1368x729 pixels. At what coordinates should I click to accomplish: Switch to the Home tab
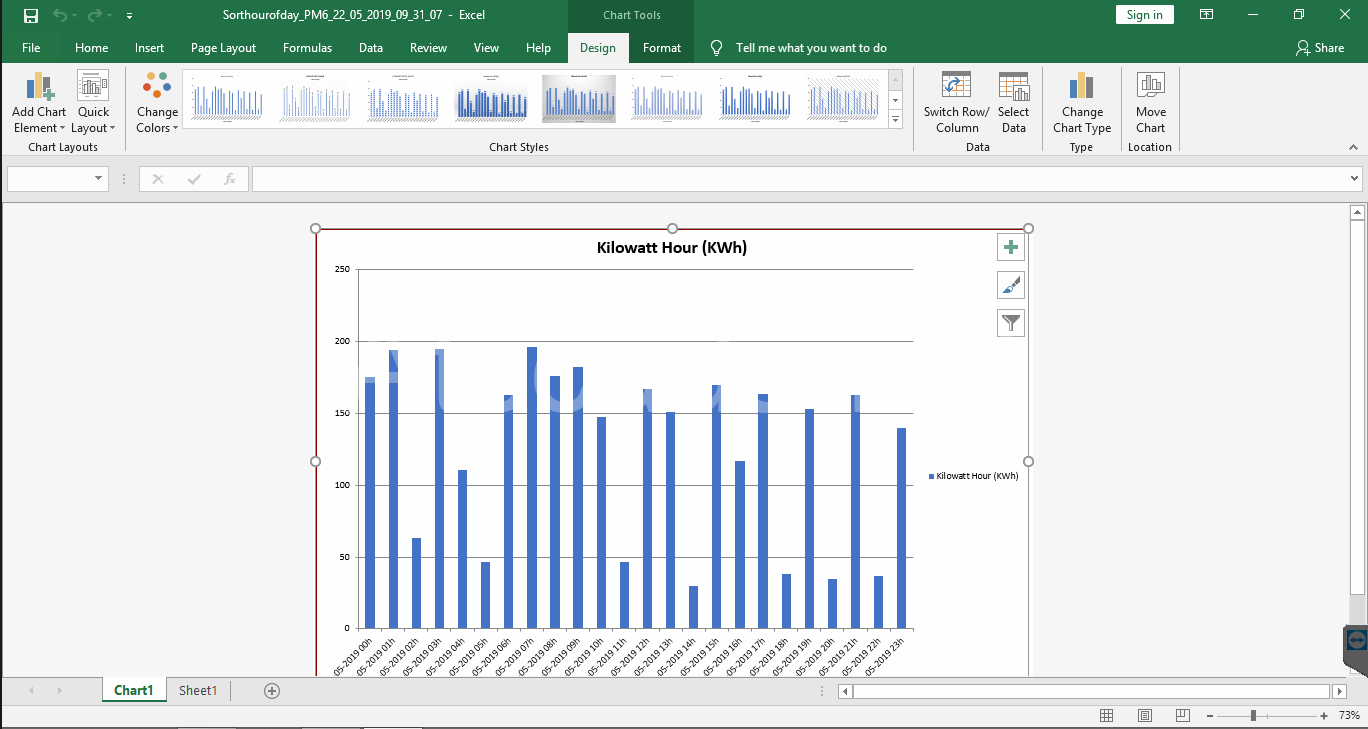[x=92, y=48]
